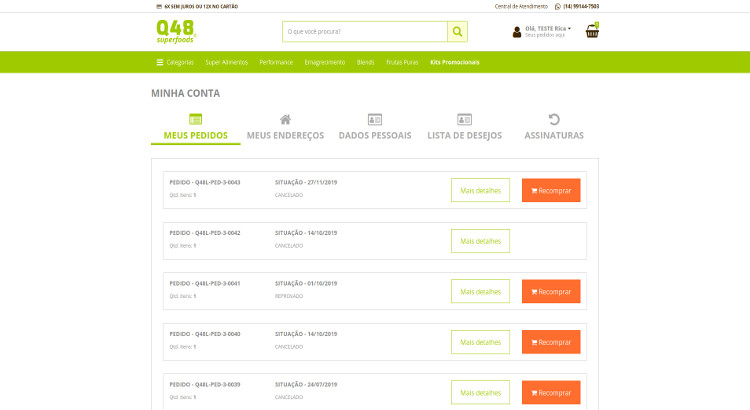The image size is (750, 410).
Task: Click 'Seus pedidos aqui' under the user name
Action: pyautogui.click(x=545, y=35)
